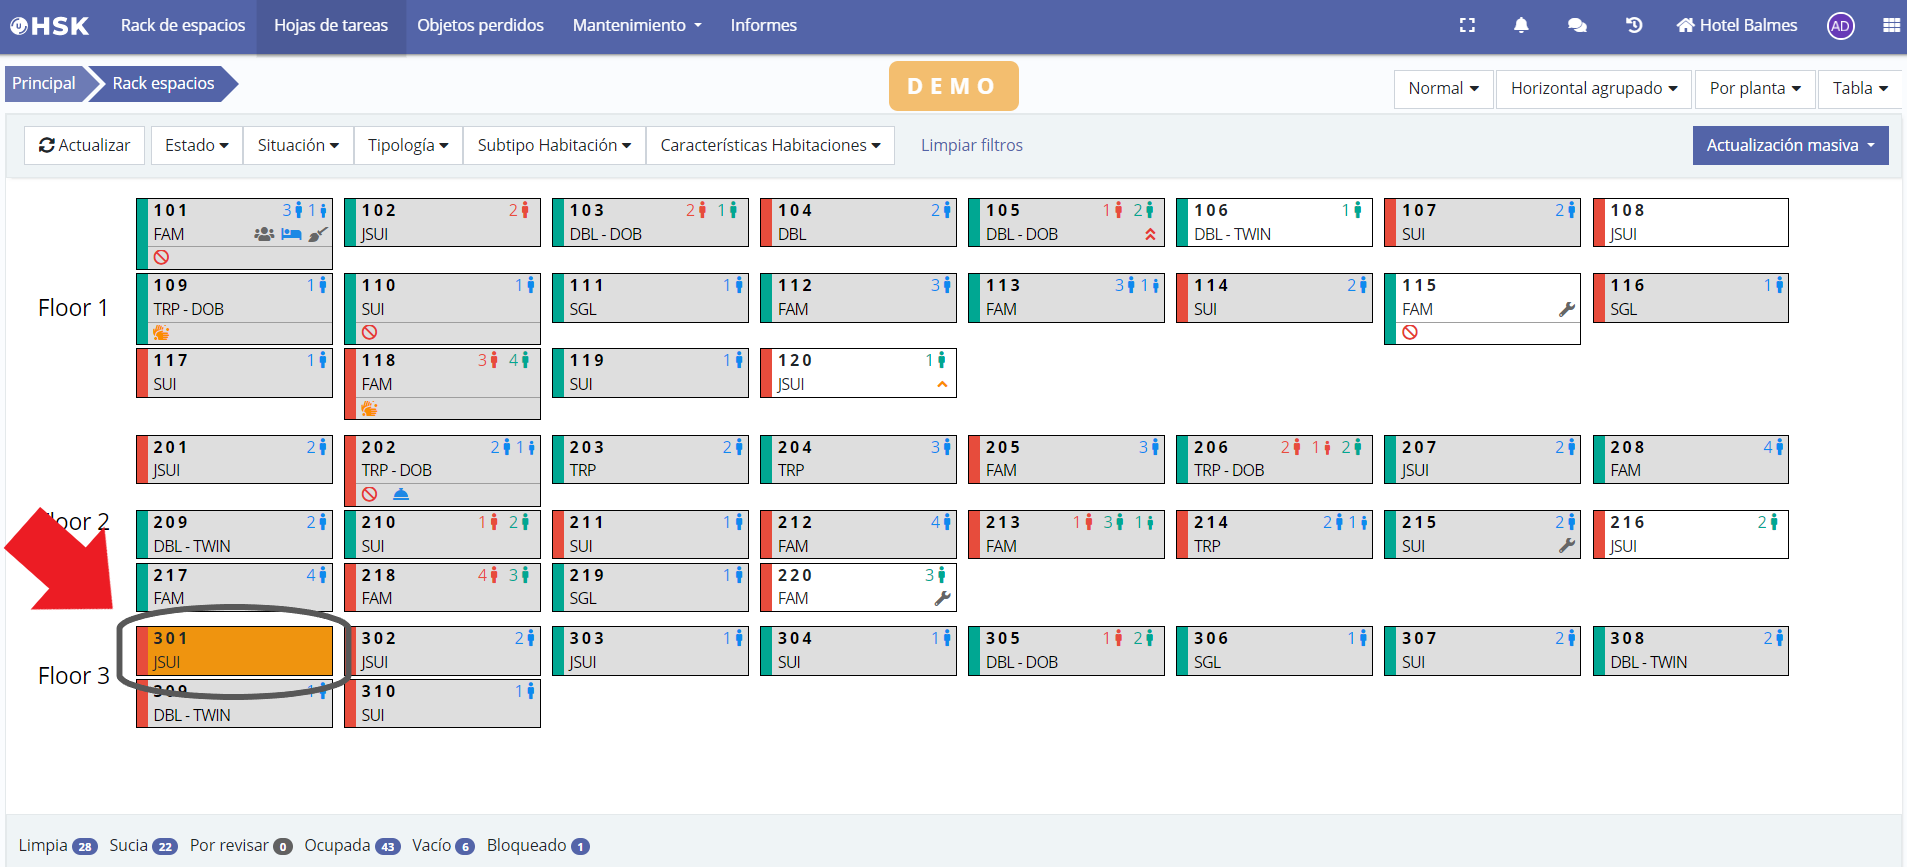Click the Limpiar filtros link
Image resolution: width=1907 pixels, height=867 pixels.
(971, 145)
